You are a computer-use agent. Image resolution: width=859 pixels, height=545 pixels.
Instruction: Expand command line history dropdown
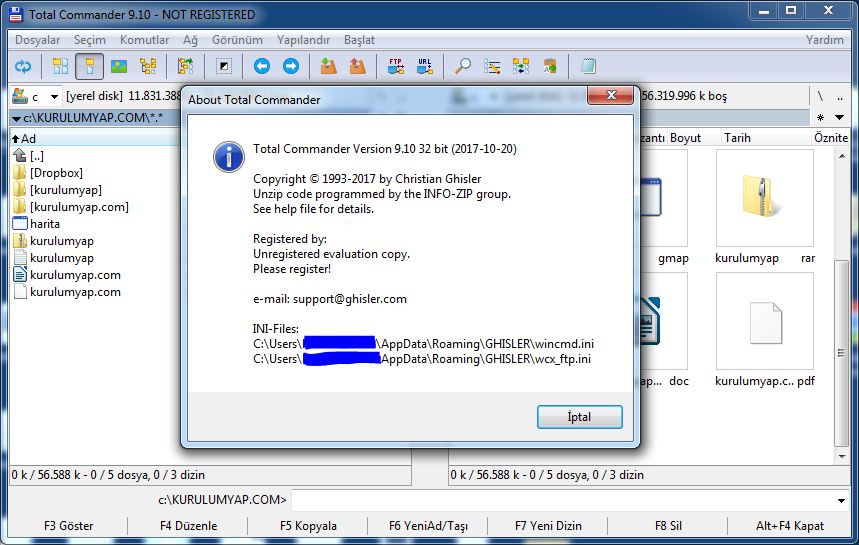(x=841, y=500)
